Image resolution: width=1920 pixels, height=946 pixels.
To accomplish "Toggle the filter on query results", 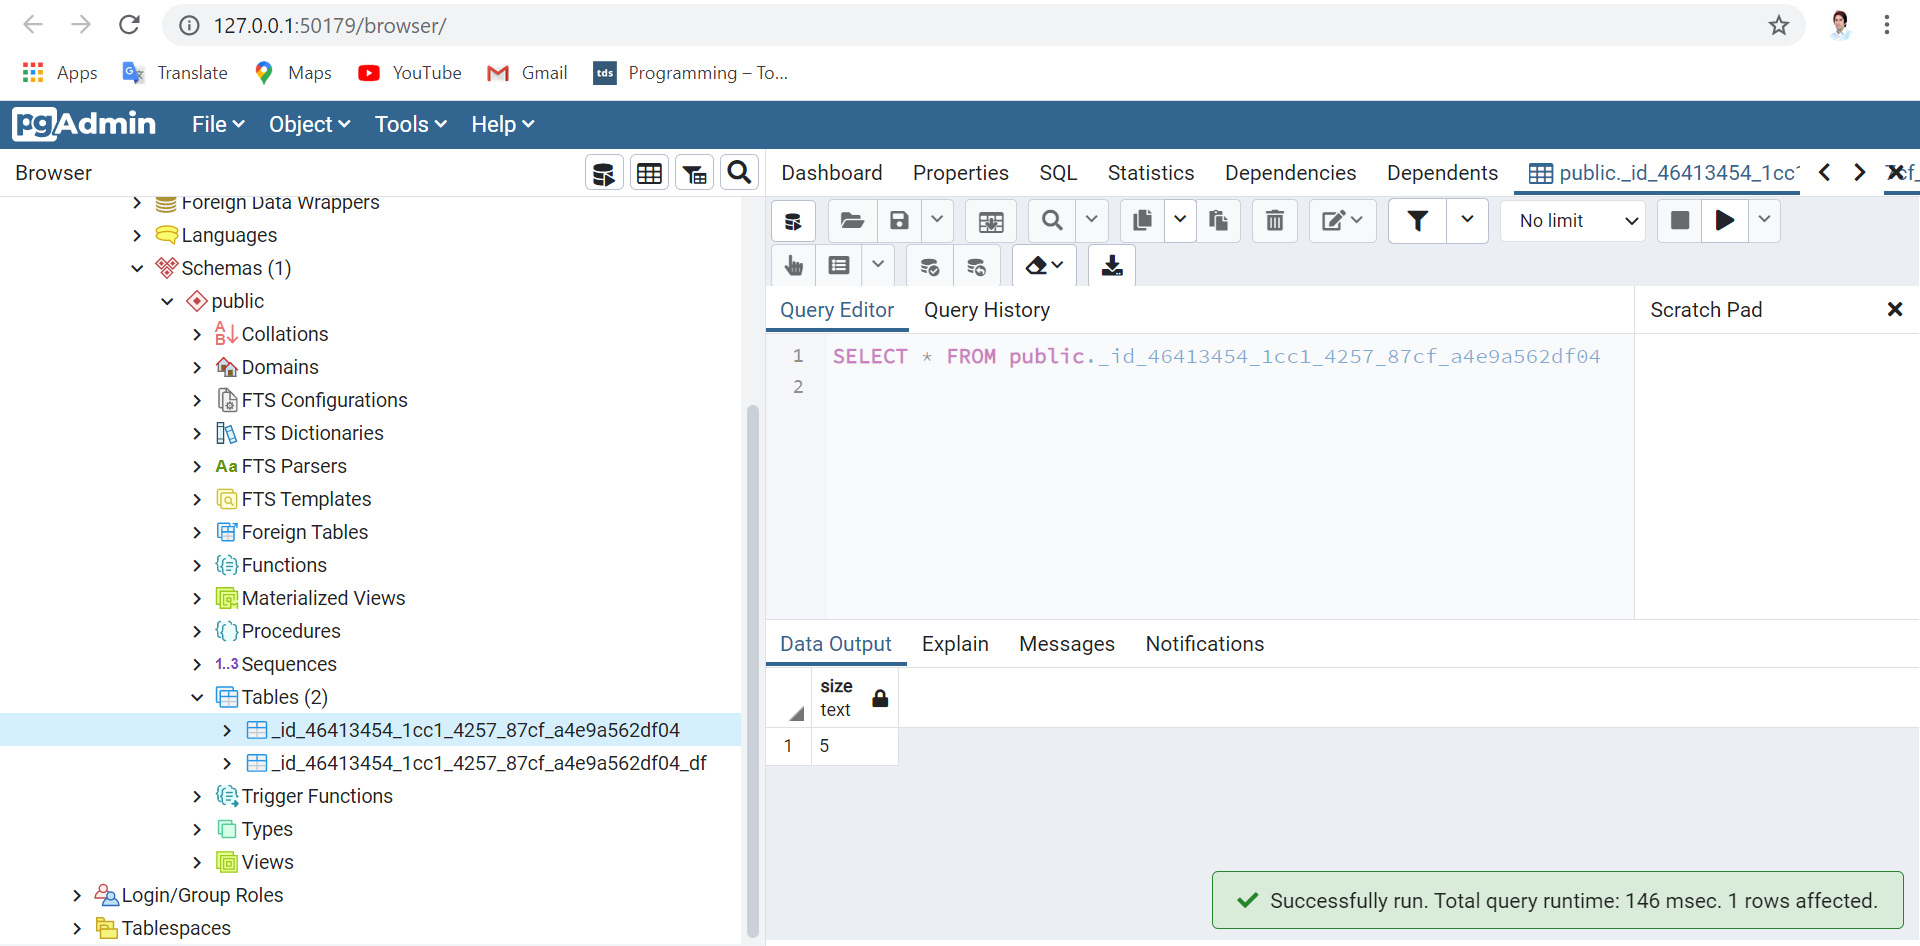I will [1416, 220].
